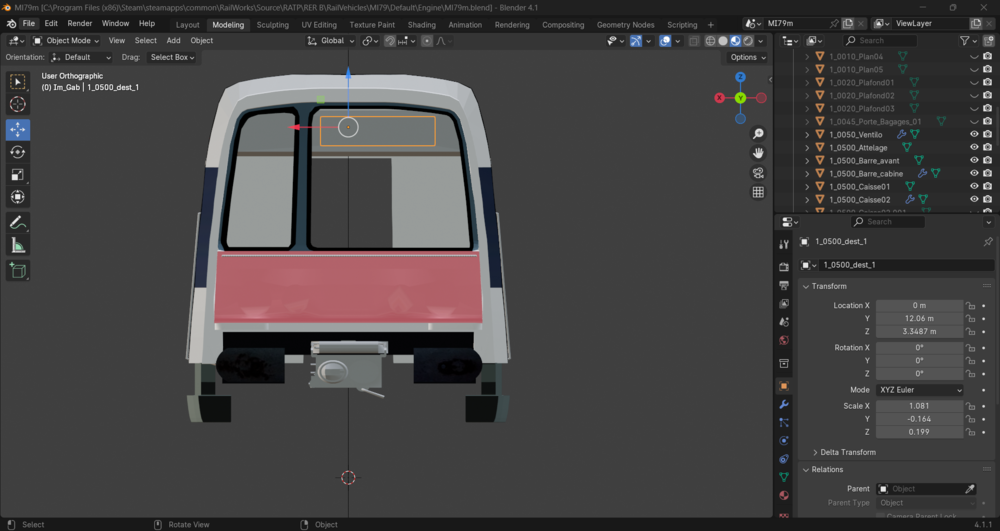
Task: Toggle Location X lock
Action: pyautogui.click(x=970, y=305)
